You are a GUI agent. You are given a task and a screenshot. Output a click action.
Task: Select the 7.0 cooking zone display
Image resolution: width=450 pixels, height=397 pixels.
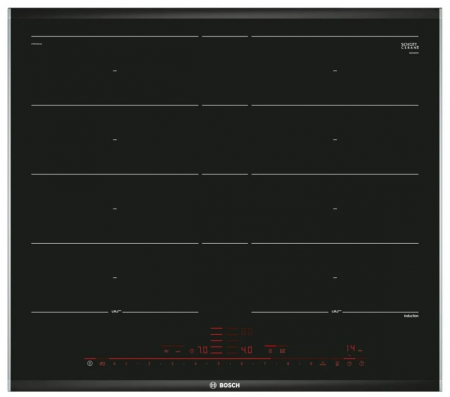[x=203, y=350]
